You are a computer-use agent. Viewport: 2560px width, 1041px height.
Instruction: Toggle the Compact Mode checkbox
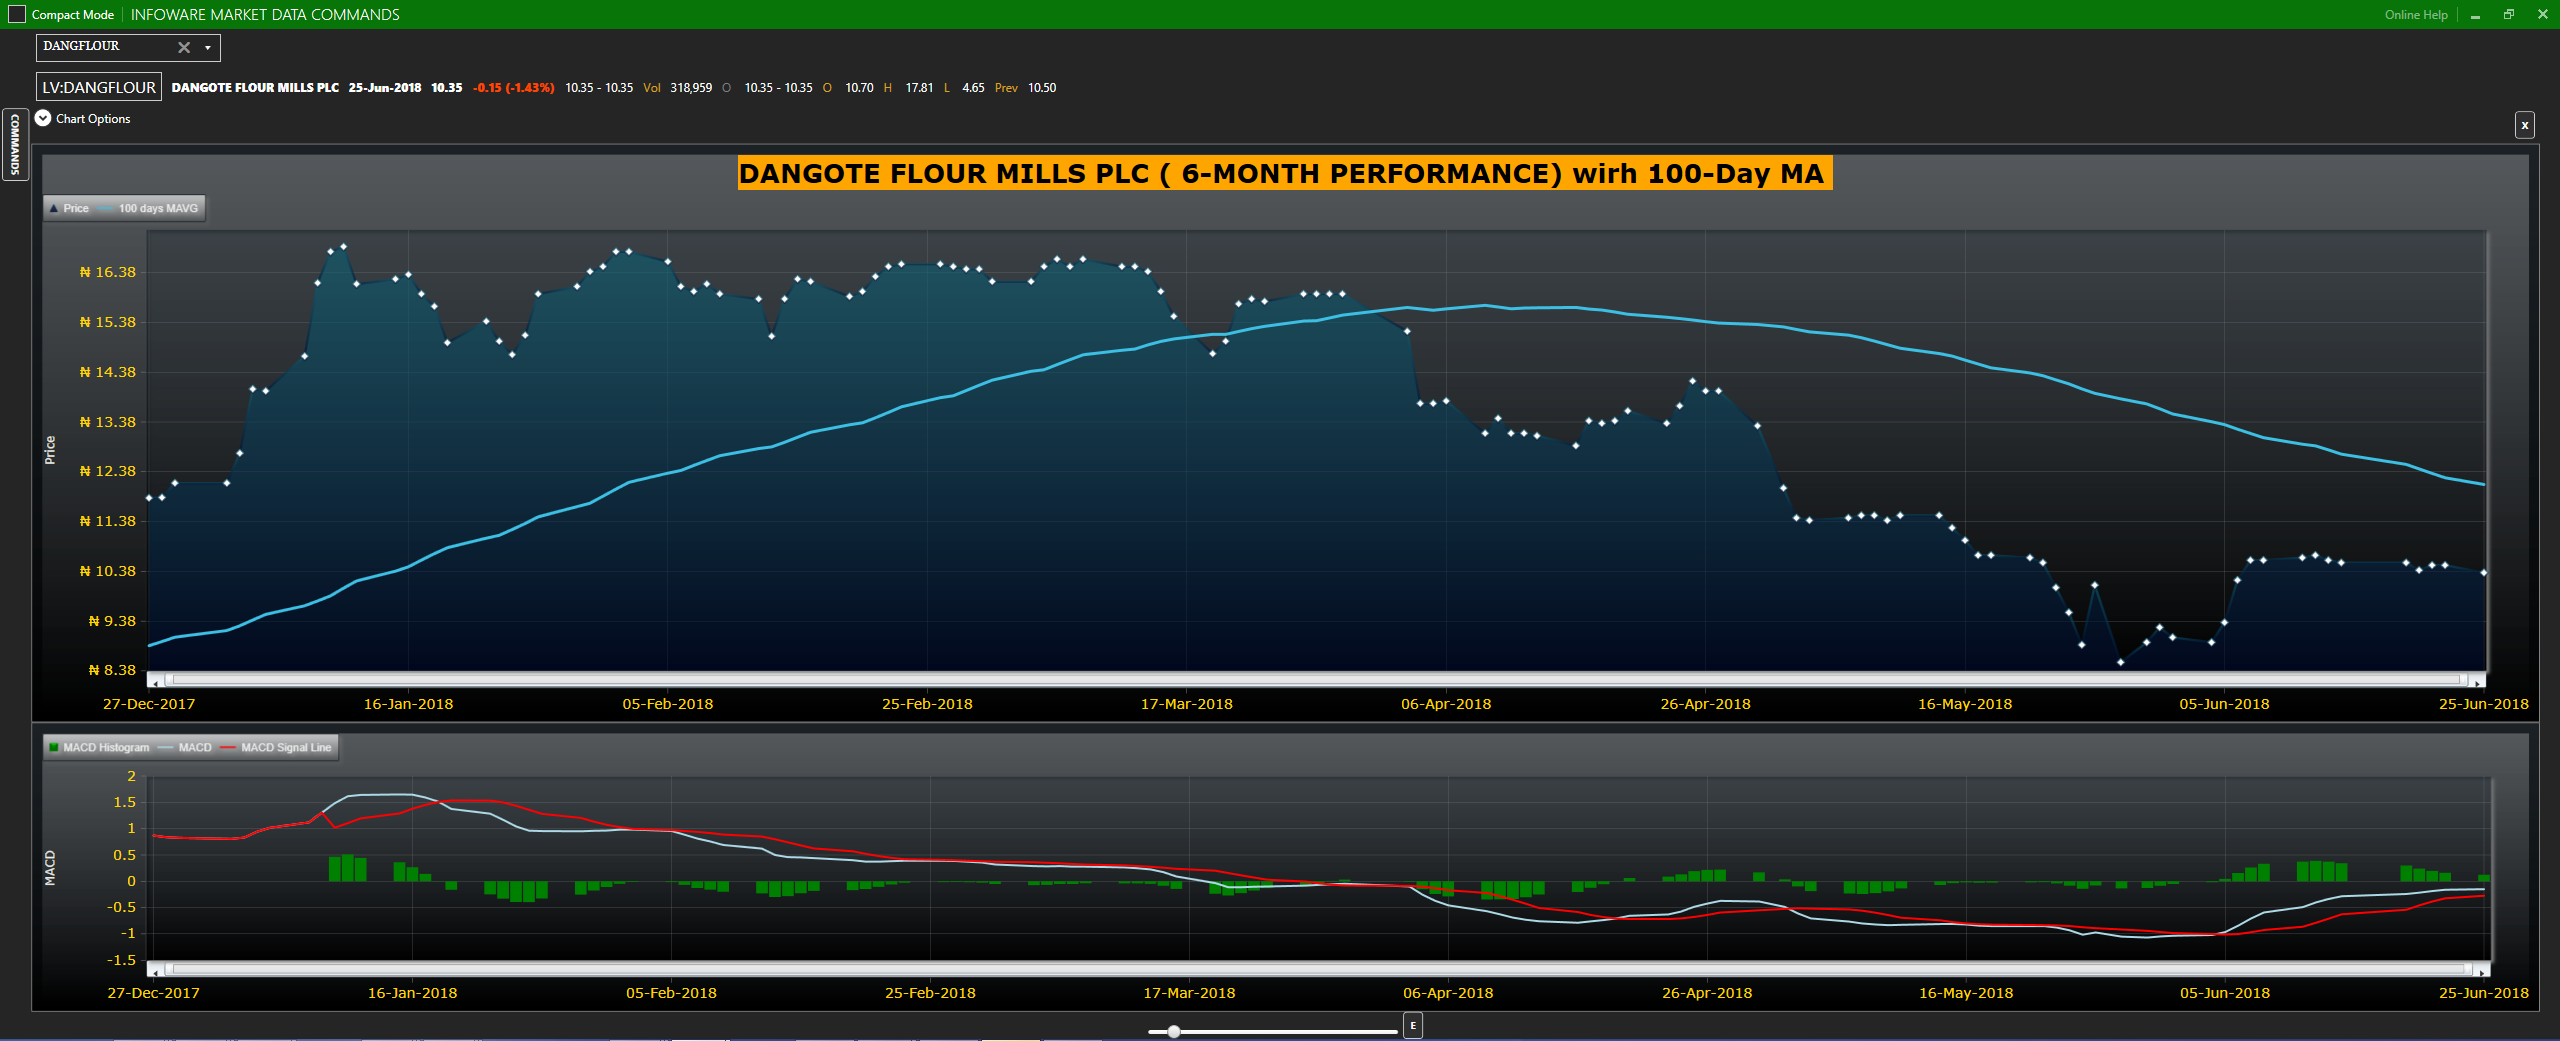point(17,14)
